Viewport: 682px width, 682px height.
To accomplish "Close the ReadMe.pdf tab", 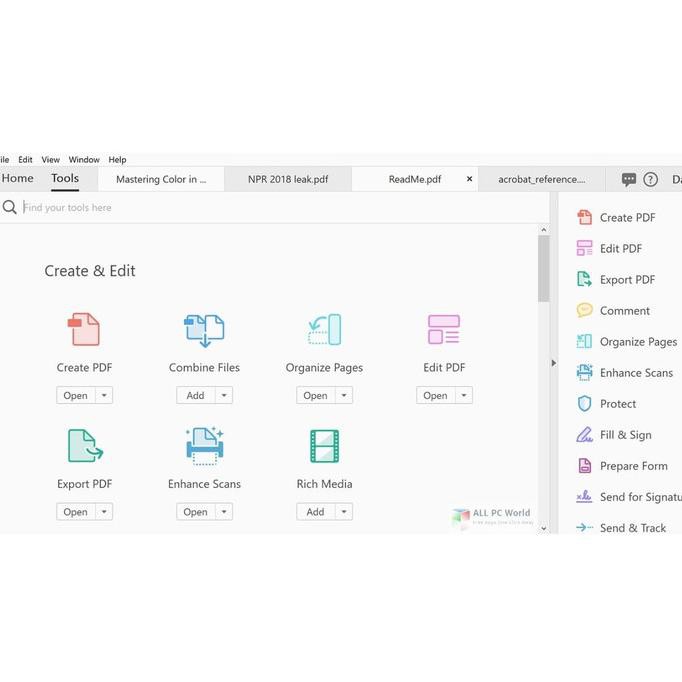I will coord(469,179).
